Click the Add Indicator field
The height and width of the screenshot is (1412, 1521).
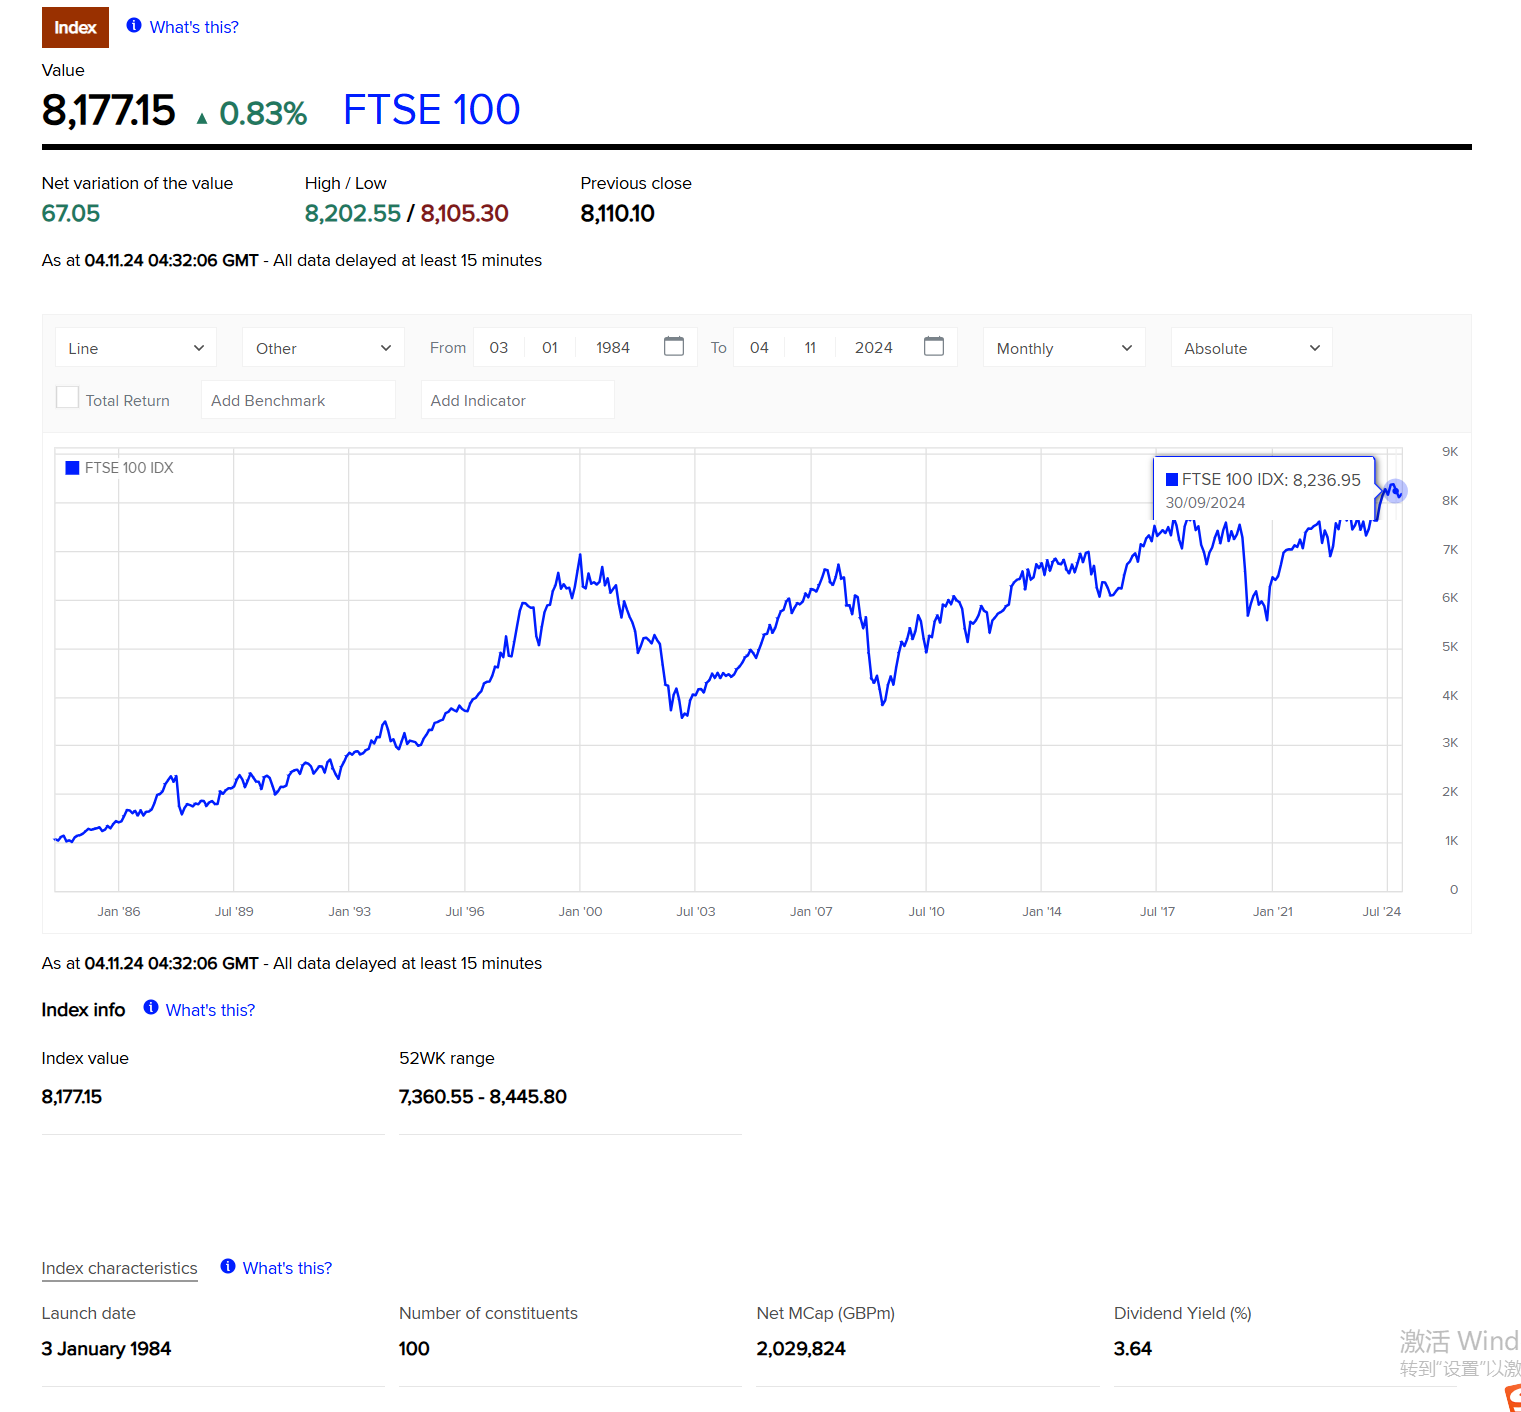tap(517, 400)
